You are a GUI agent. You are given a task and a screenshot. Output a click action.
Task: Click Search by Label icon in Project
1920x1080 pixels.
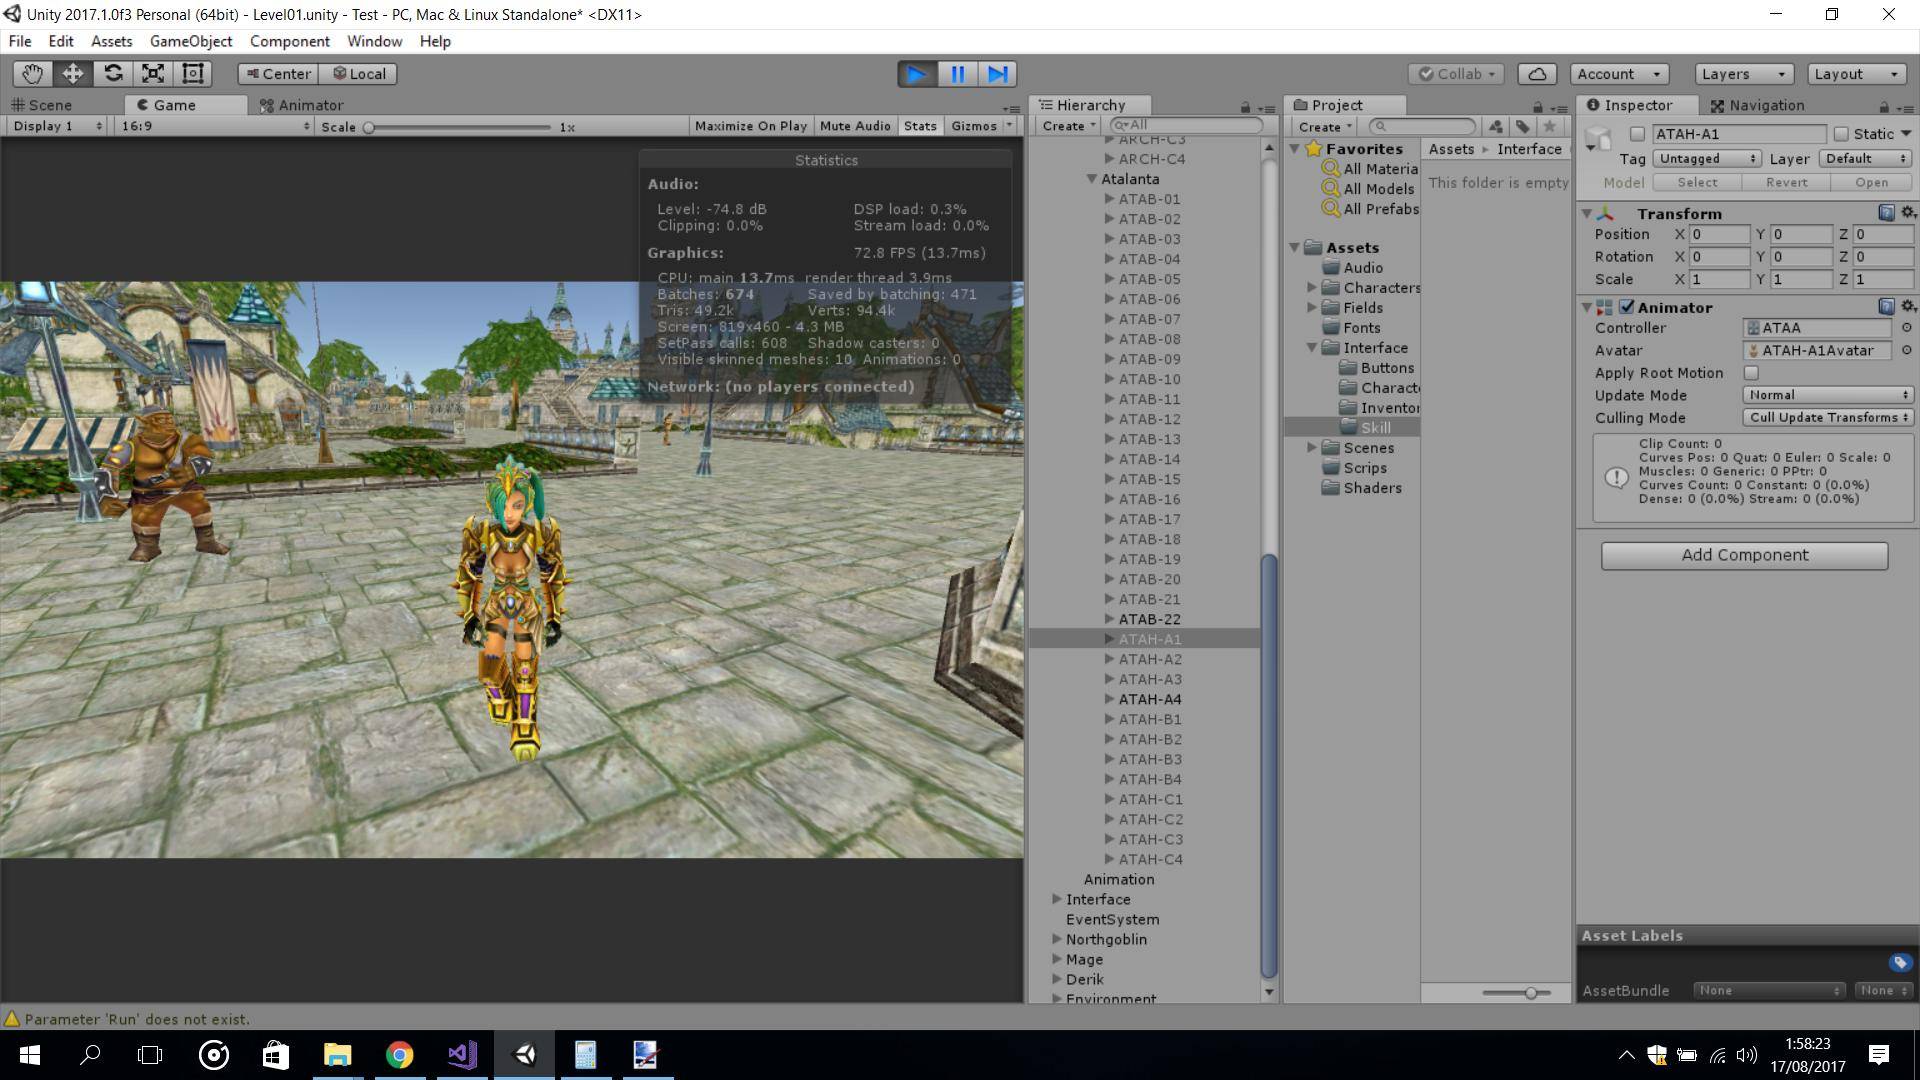click(x=1522, y=126)
